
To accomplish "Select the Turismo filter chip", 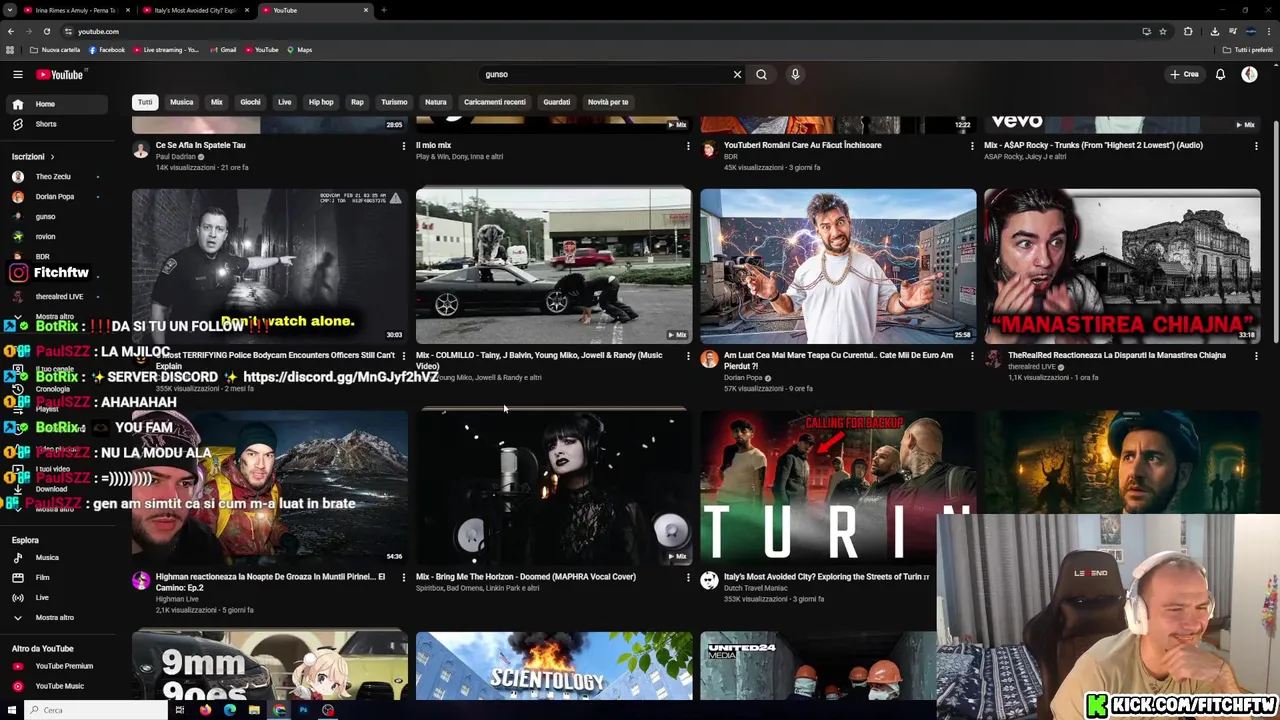I will (x=394, y=102).
